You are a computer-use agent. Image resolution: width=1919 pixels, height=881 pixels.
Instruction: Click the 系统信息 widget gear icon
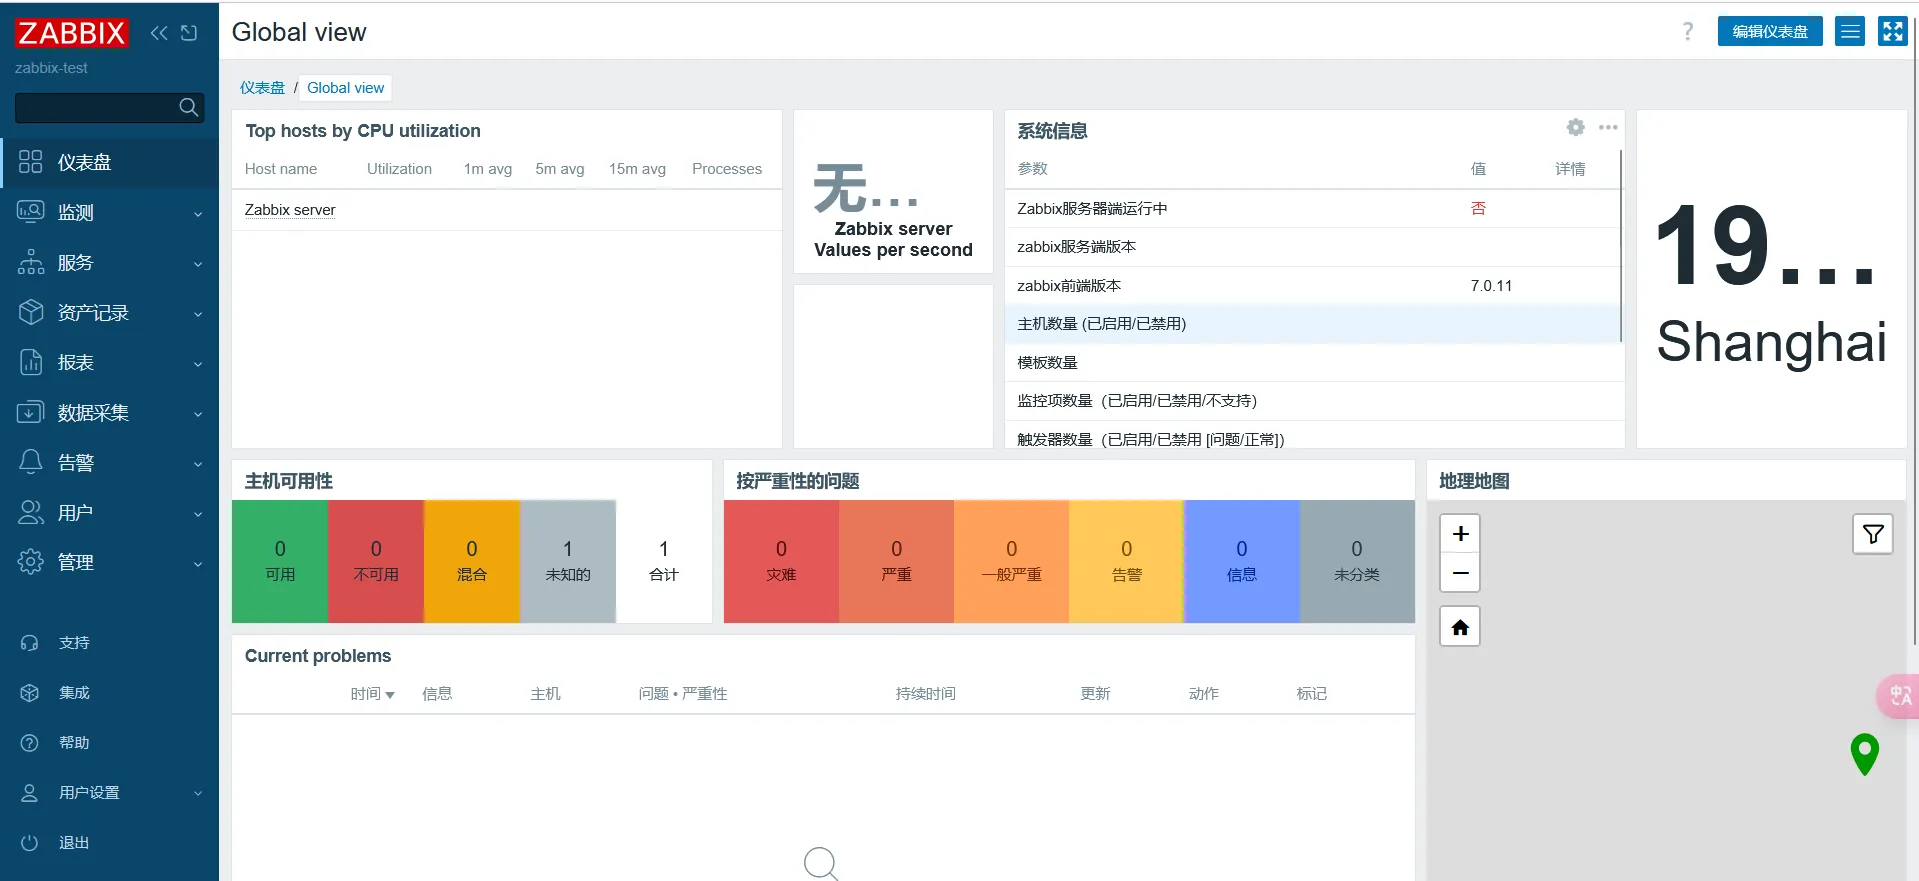[x=1576, y=128]
